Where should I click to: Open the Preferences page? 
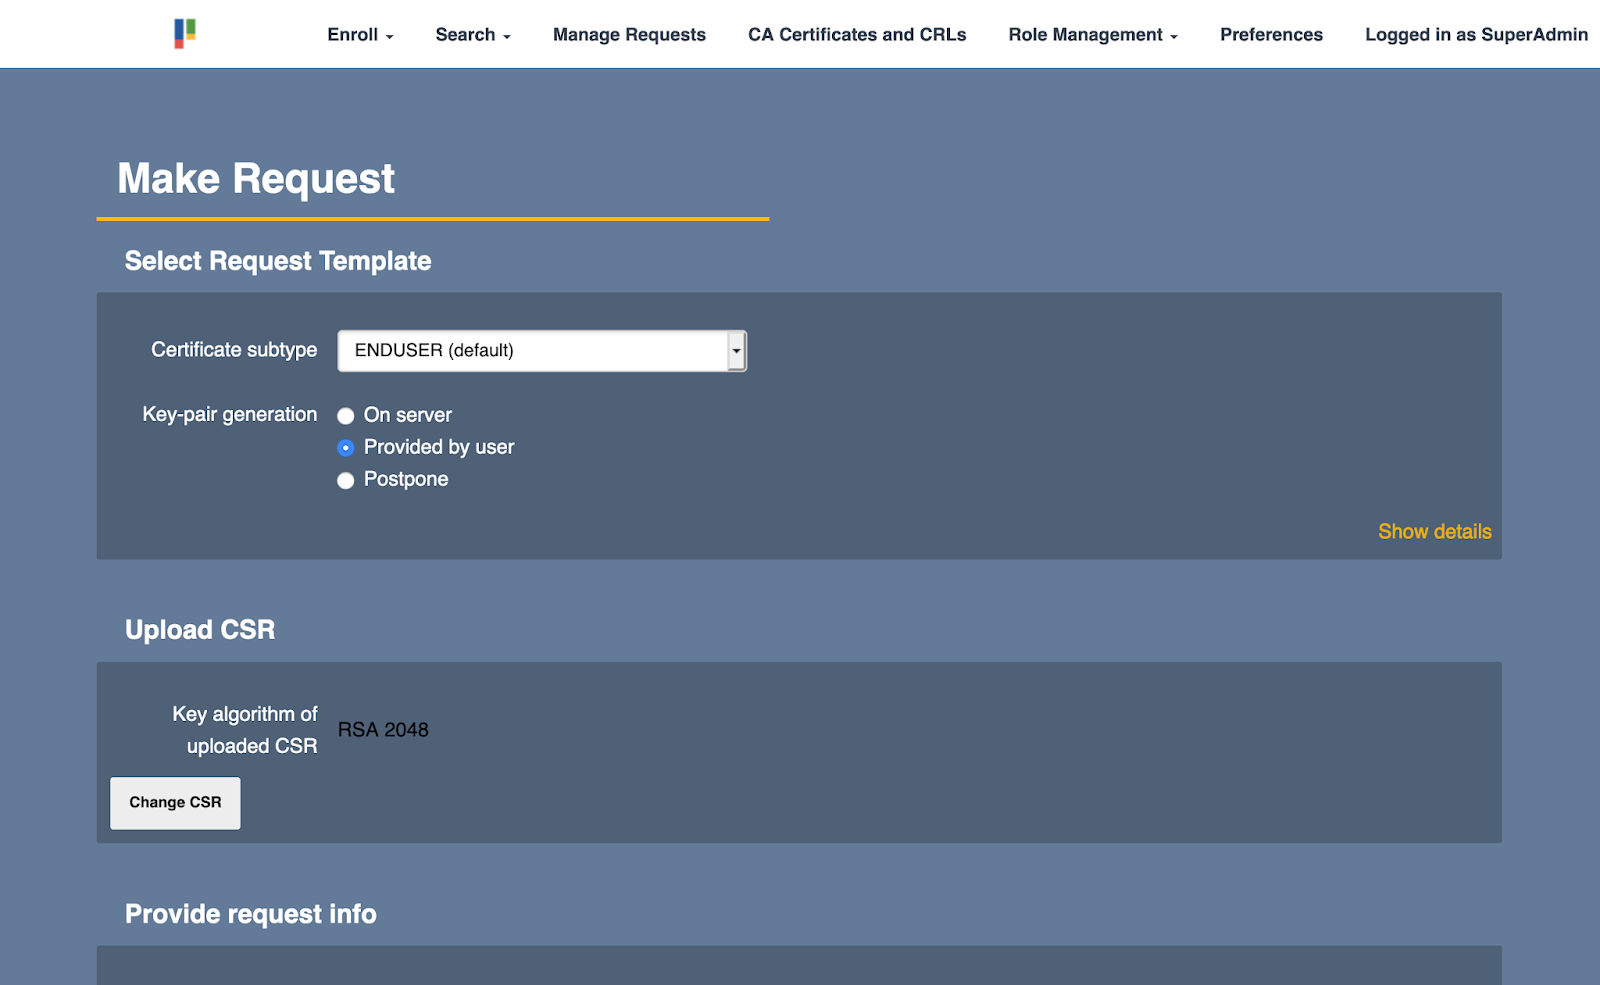[x=1270, y=34]
